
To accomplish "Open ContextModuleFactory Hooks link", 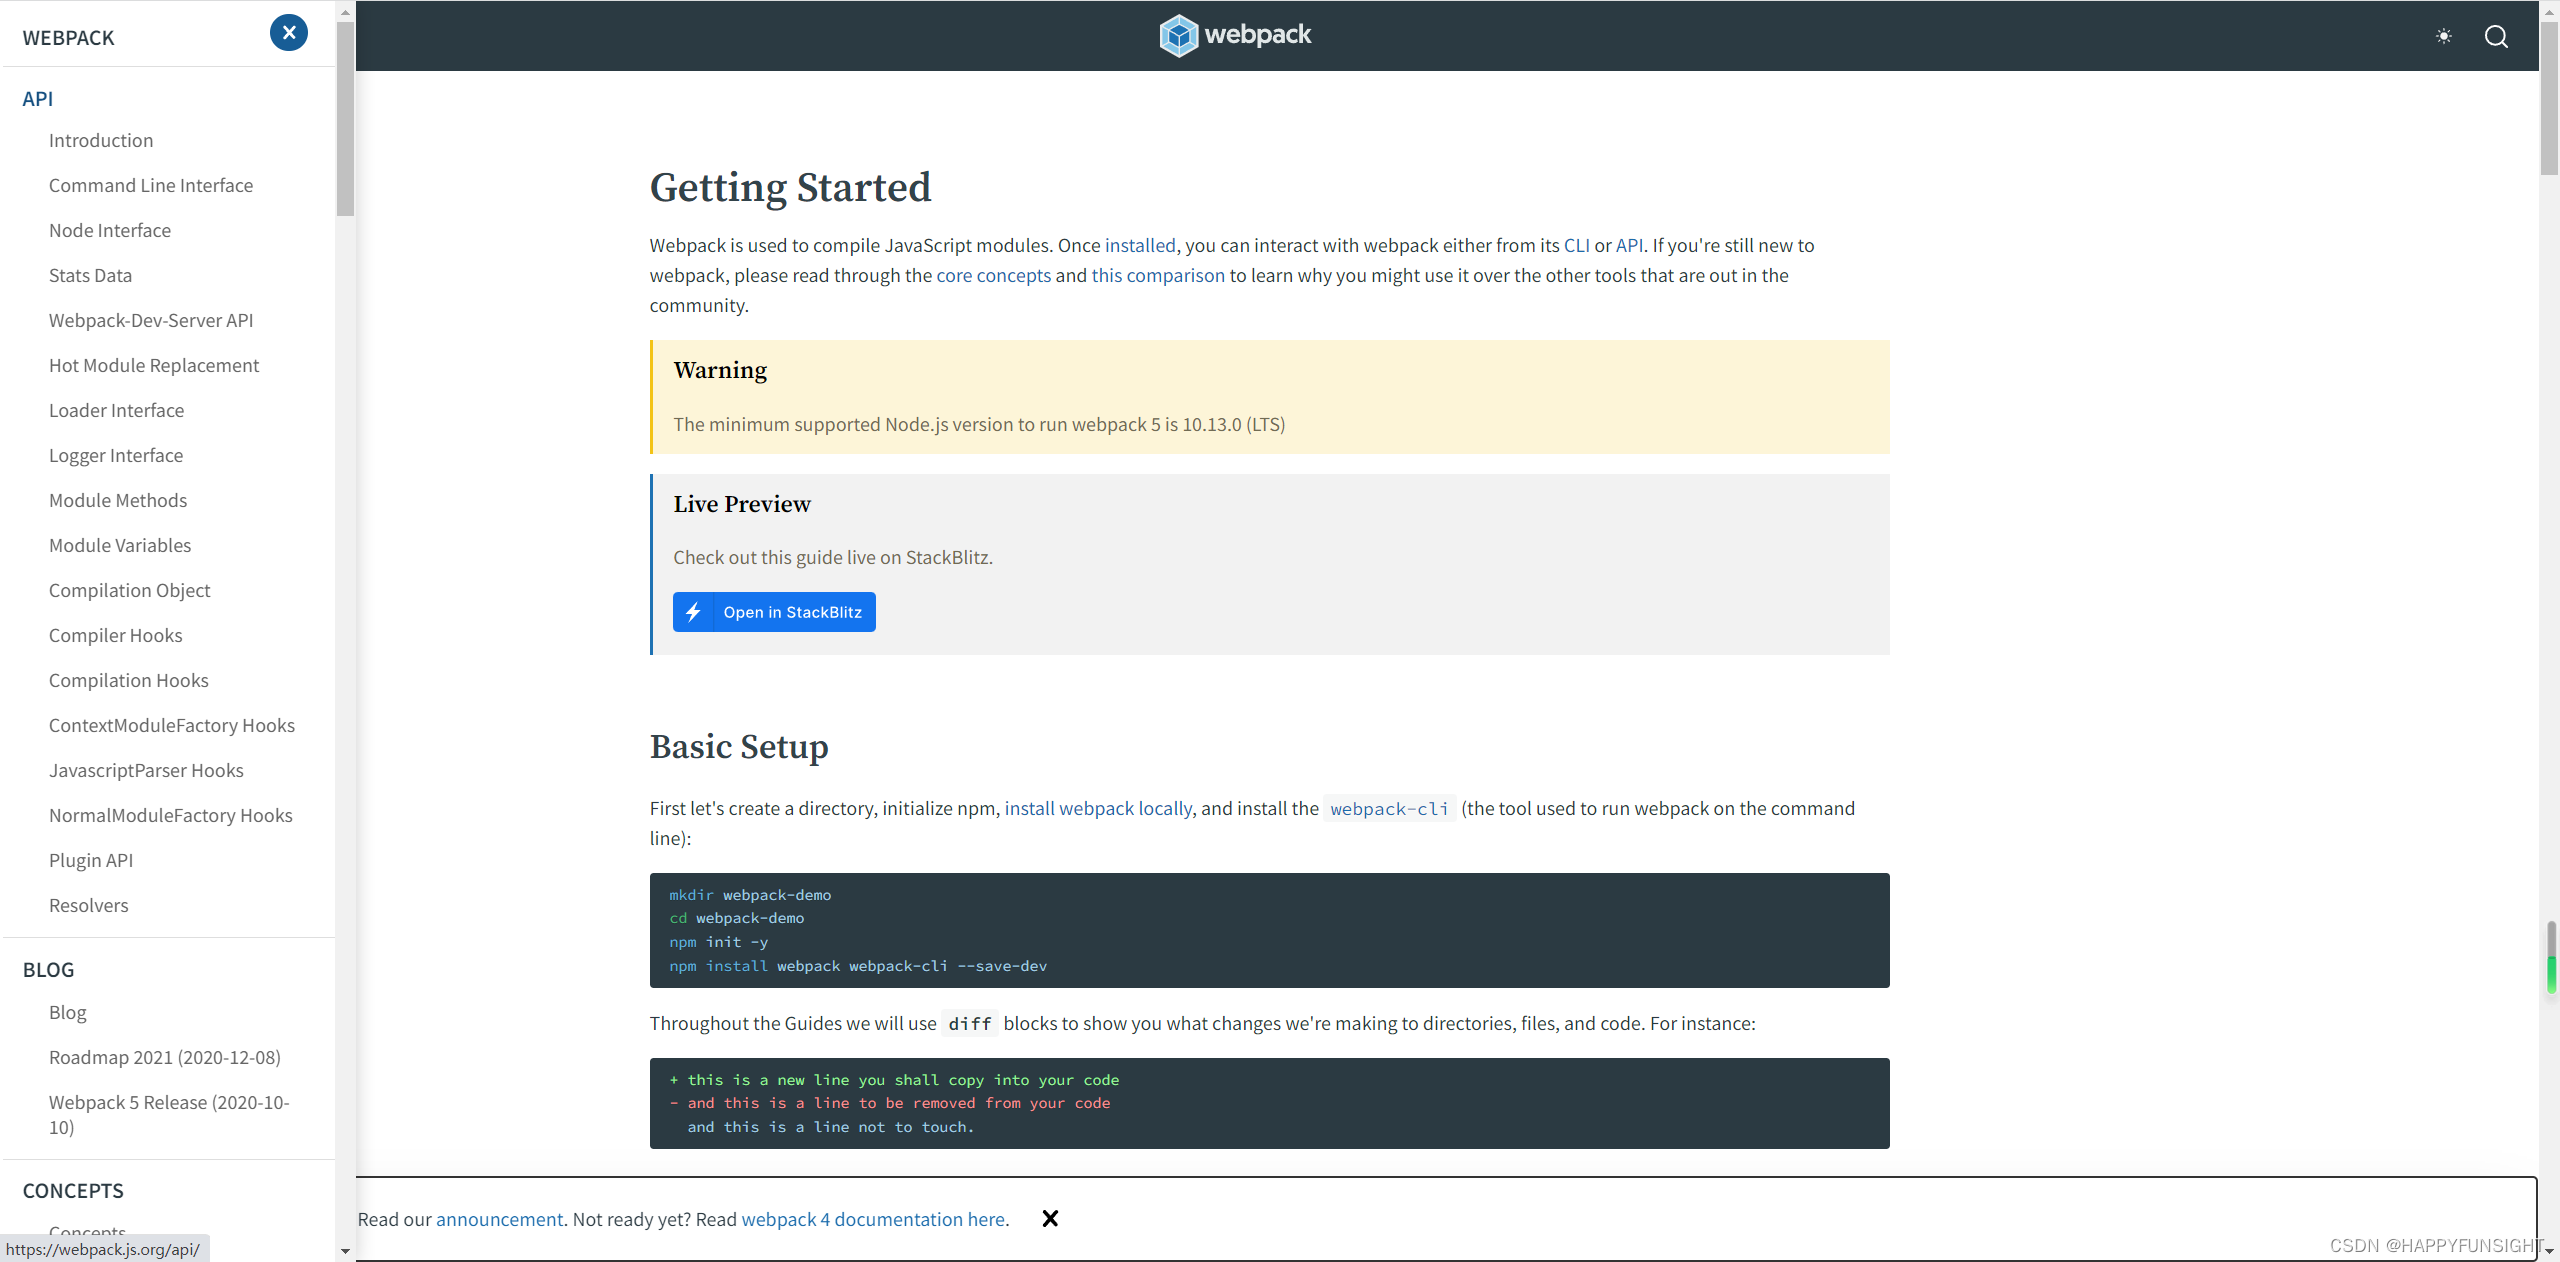I will [x=172, y=725].
